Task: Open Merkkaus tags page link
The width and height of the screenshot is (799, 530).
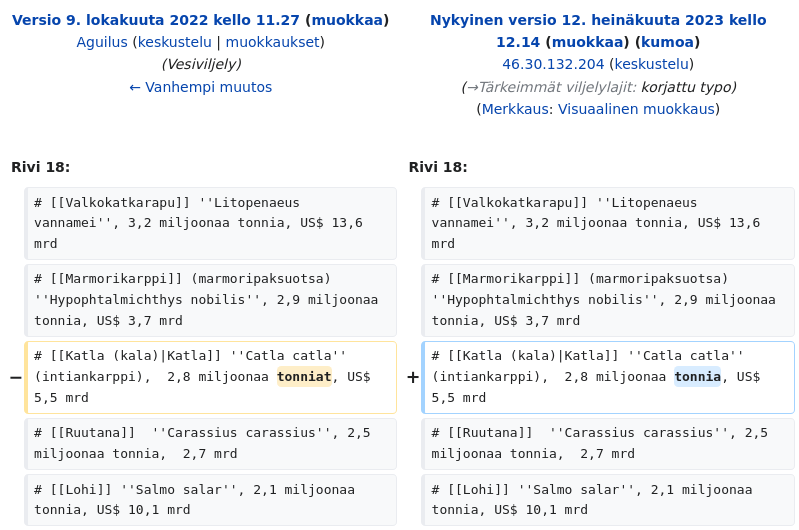Action: (515, 109)
